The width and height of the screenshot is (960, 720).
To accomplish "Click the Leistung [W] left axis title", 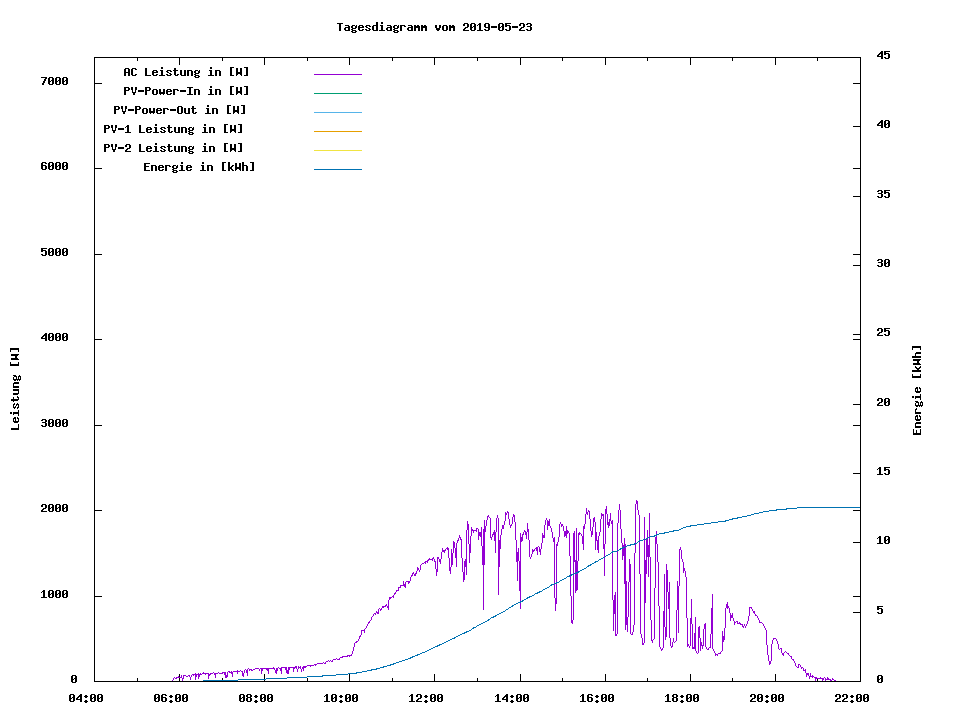I will [15, 388].
